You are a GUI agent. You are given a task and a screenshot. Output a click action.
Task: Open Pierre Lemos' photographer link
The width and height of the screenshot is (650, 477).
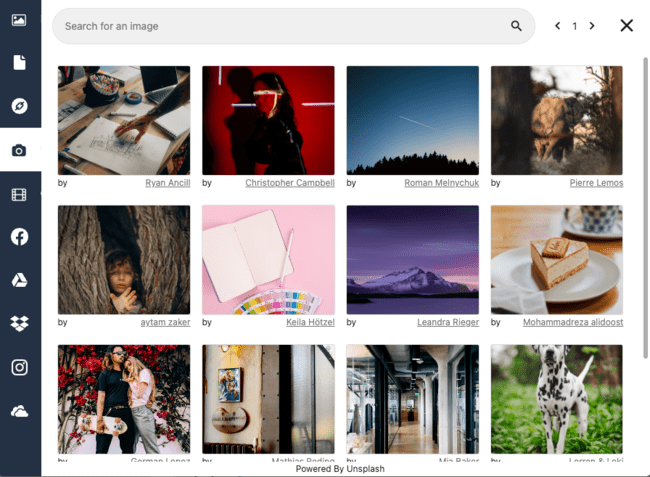click(x=596, y=183)
